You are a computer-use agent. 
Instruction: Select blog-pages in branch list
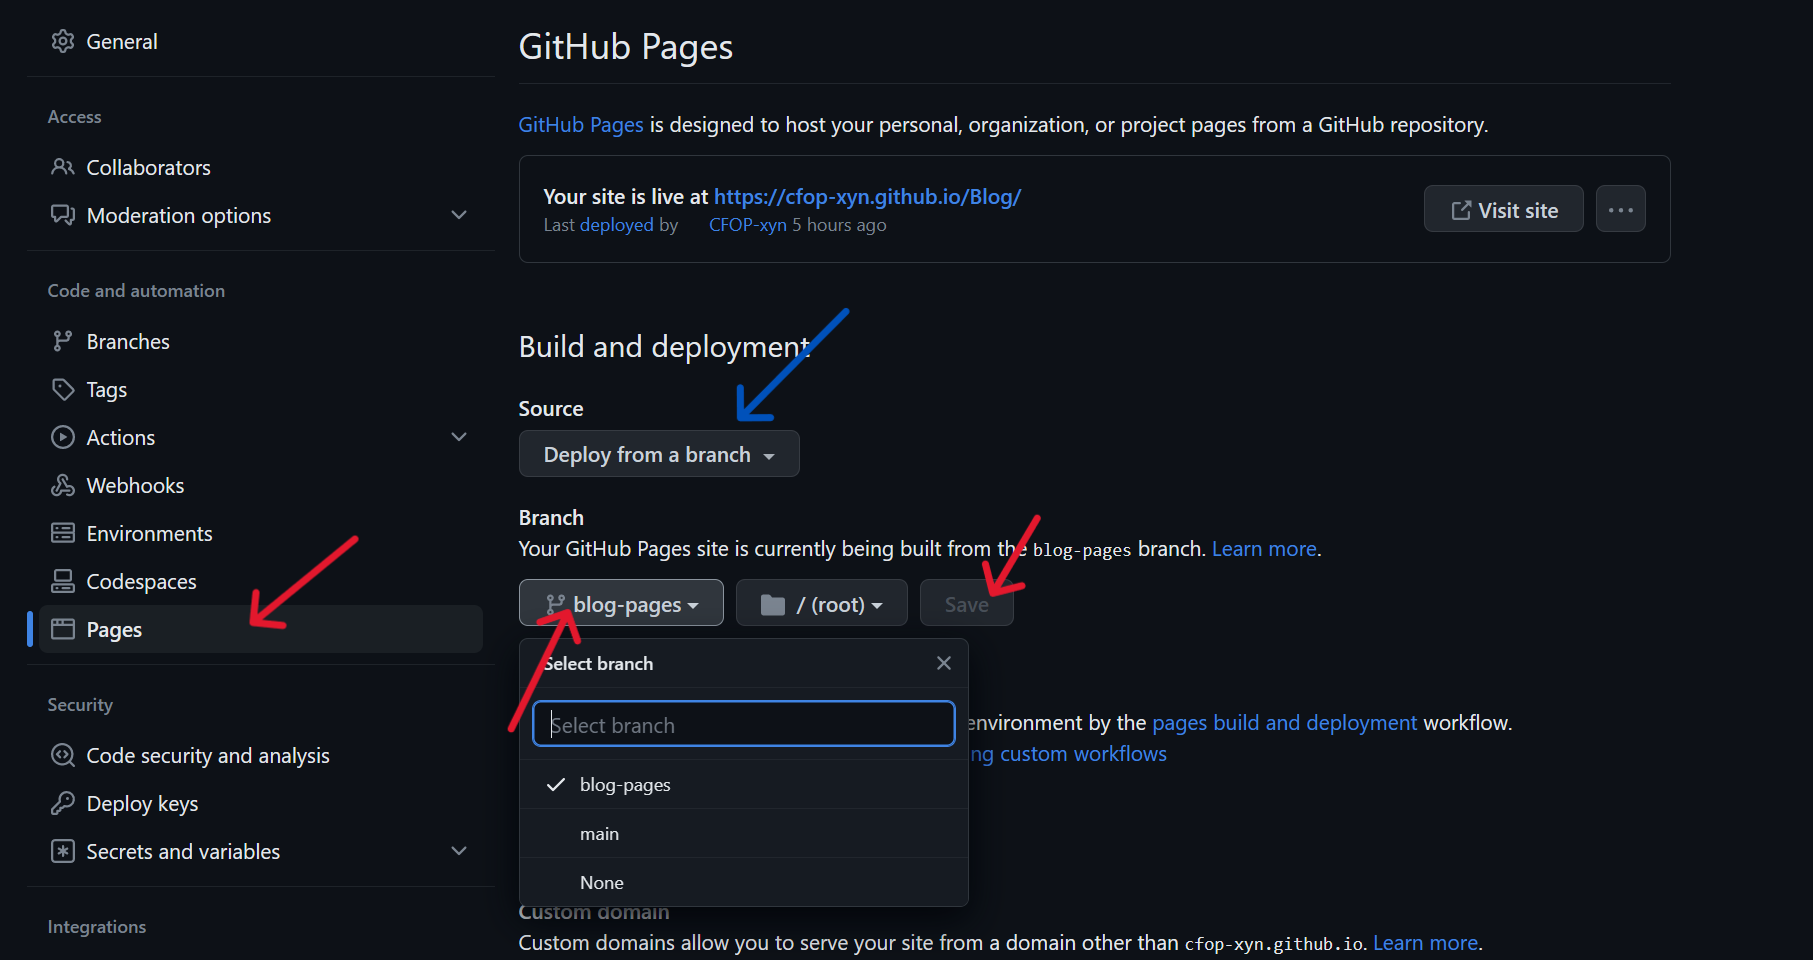[x=744, y=785]
